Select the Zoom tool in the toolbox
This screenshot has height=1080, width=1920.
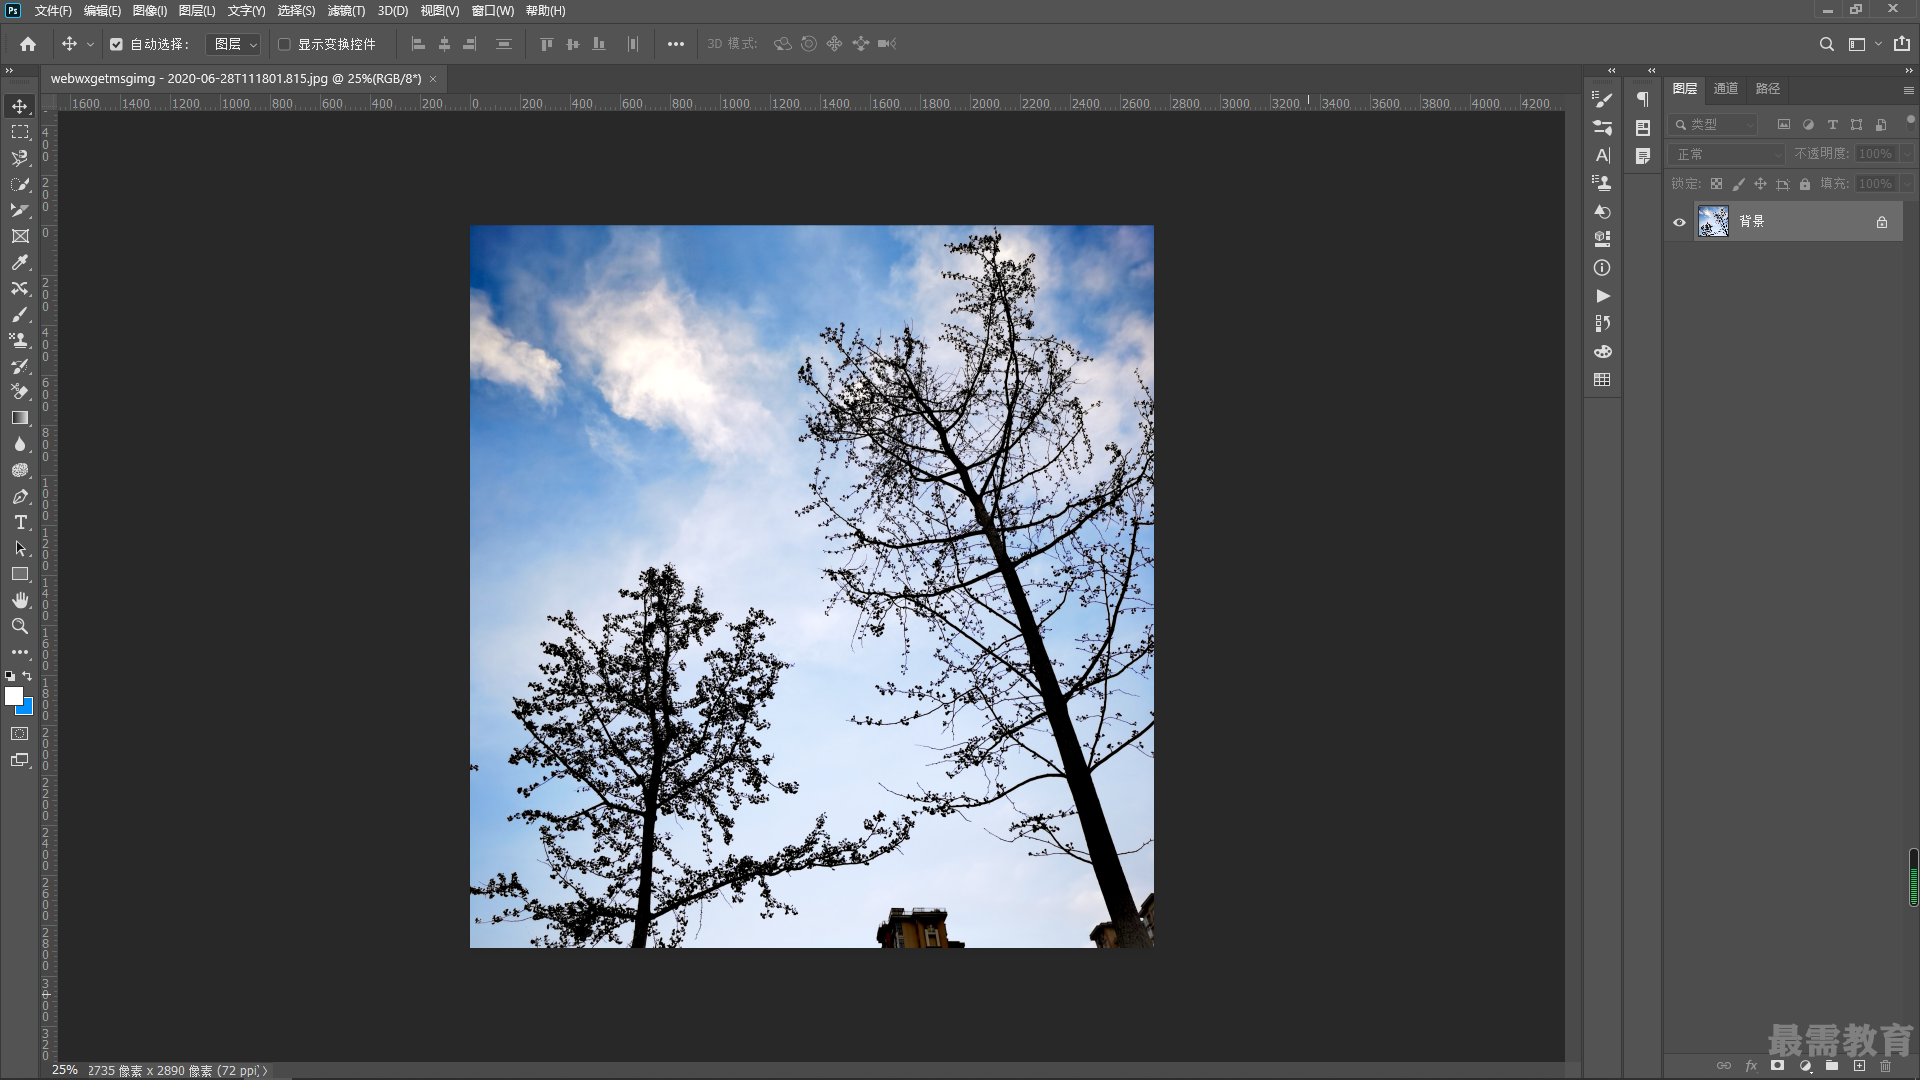coord(20,626)
